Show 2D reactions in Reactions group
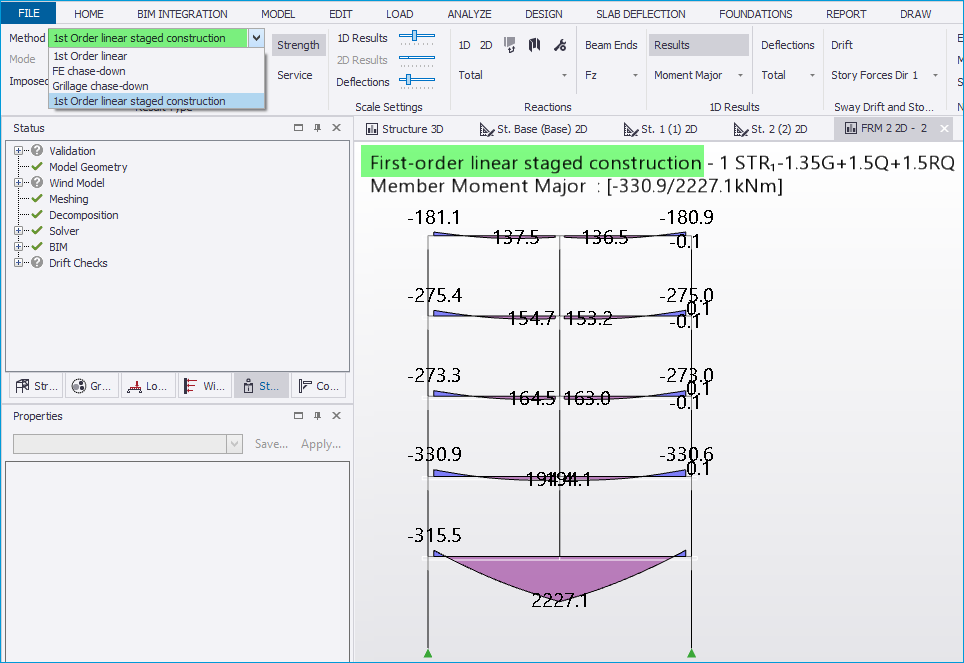The width and height of the screenshot is (964, 663). (x=486, y=44)
